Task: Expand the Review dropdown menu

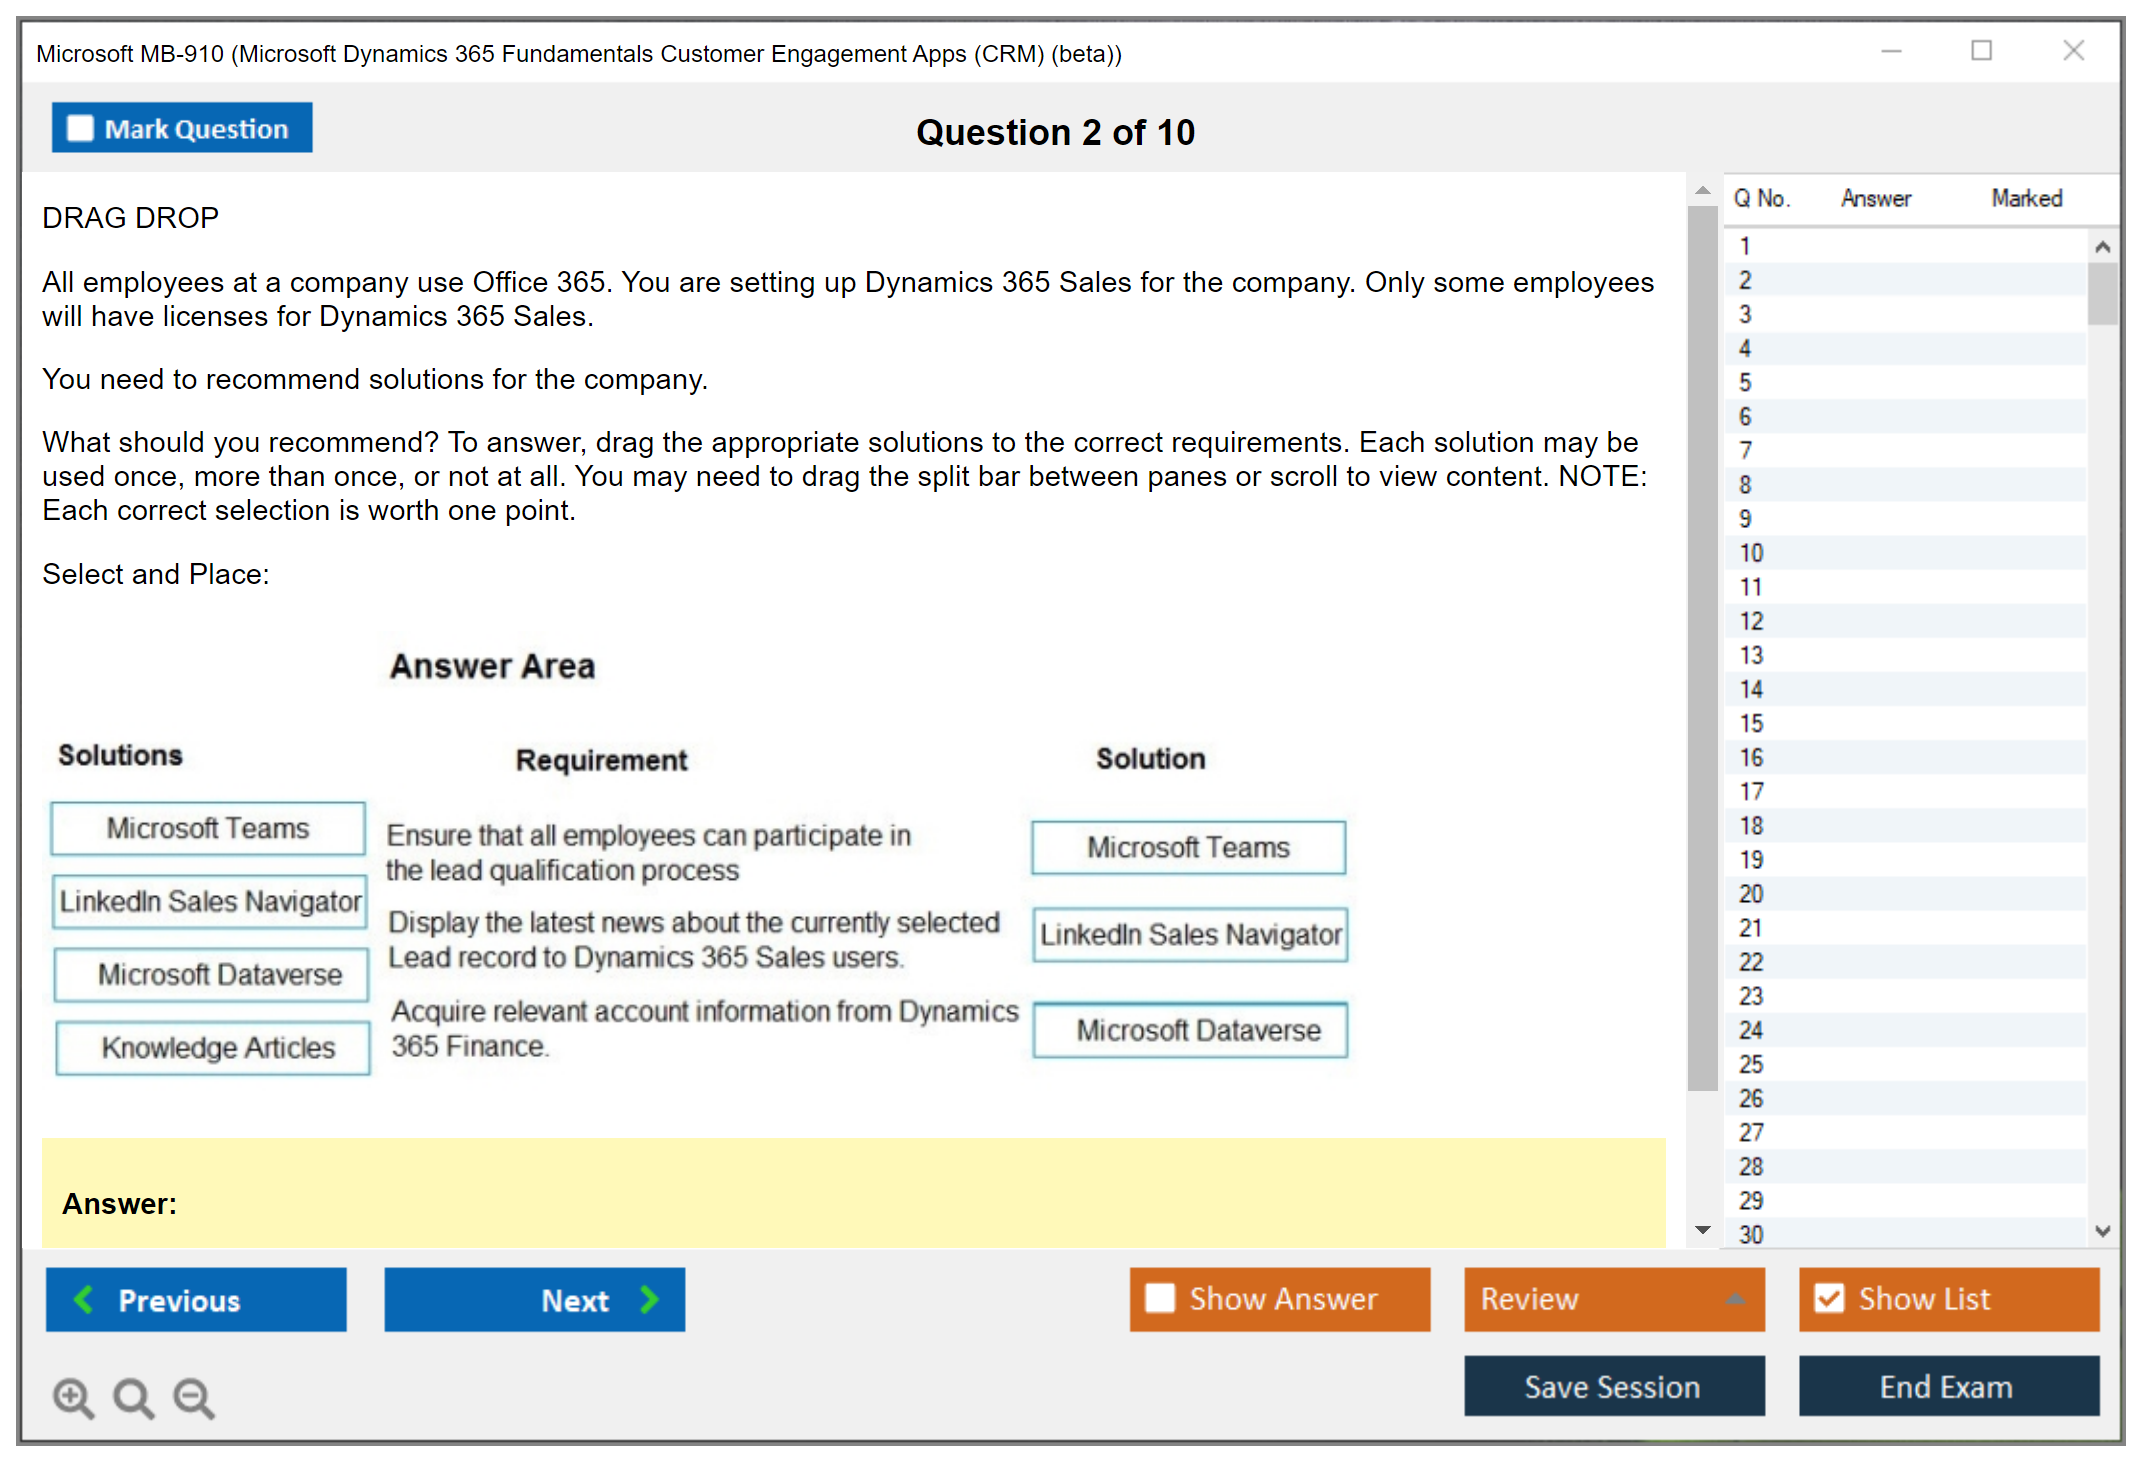Action: point(1735,1299)
